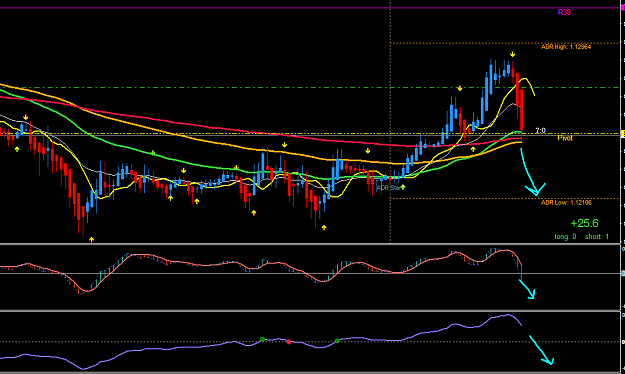Screen dimensions: 625x374
Task: Select the ADR Low: 1.12106 label
Action: (x=566, y=203)
